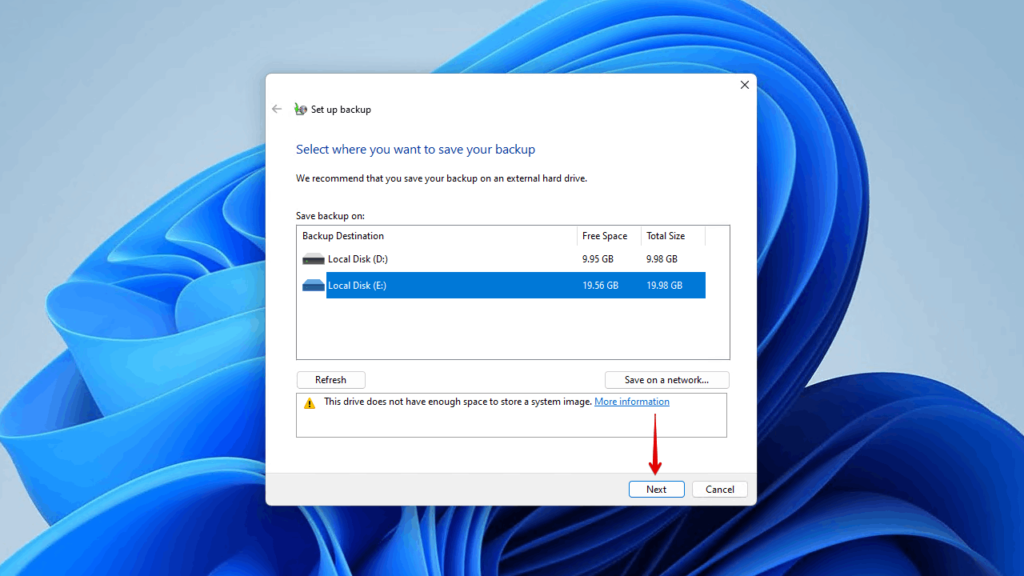Click the Set up backup wizard icon
Screen dimensions: 1024x576
[x=299, y=109]
